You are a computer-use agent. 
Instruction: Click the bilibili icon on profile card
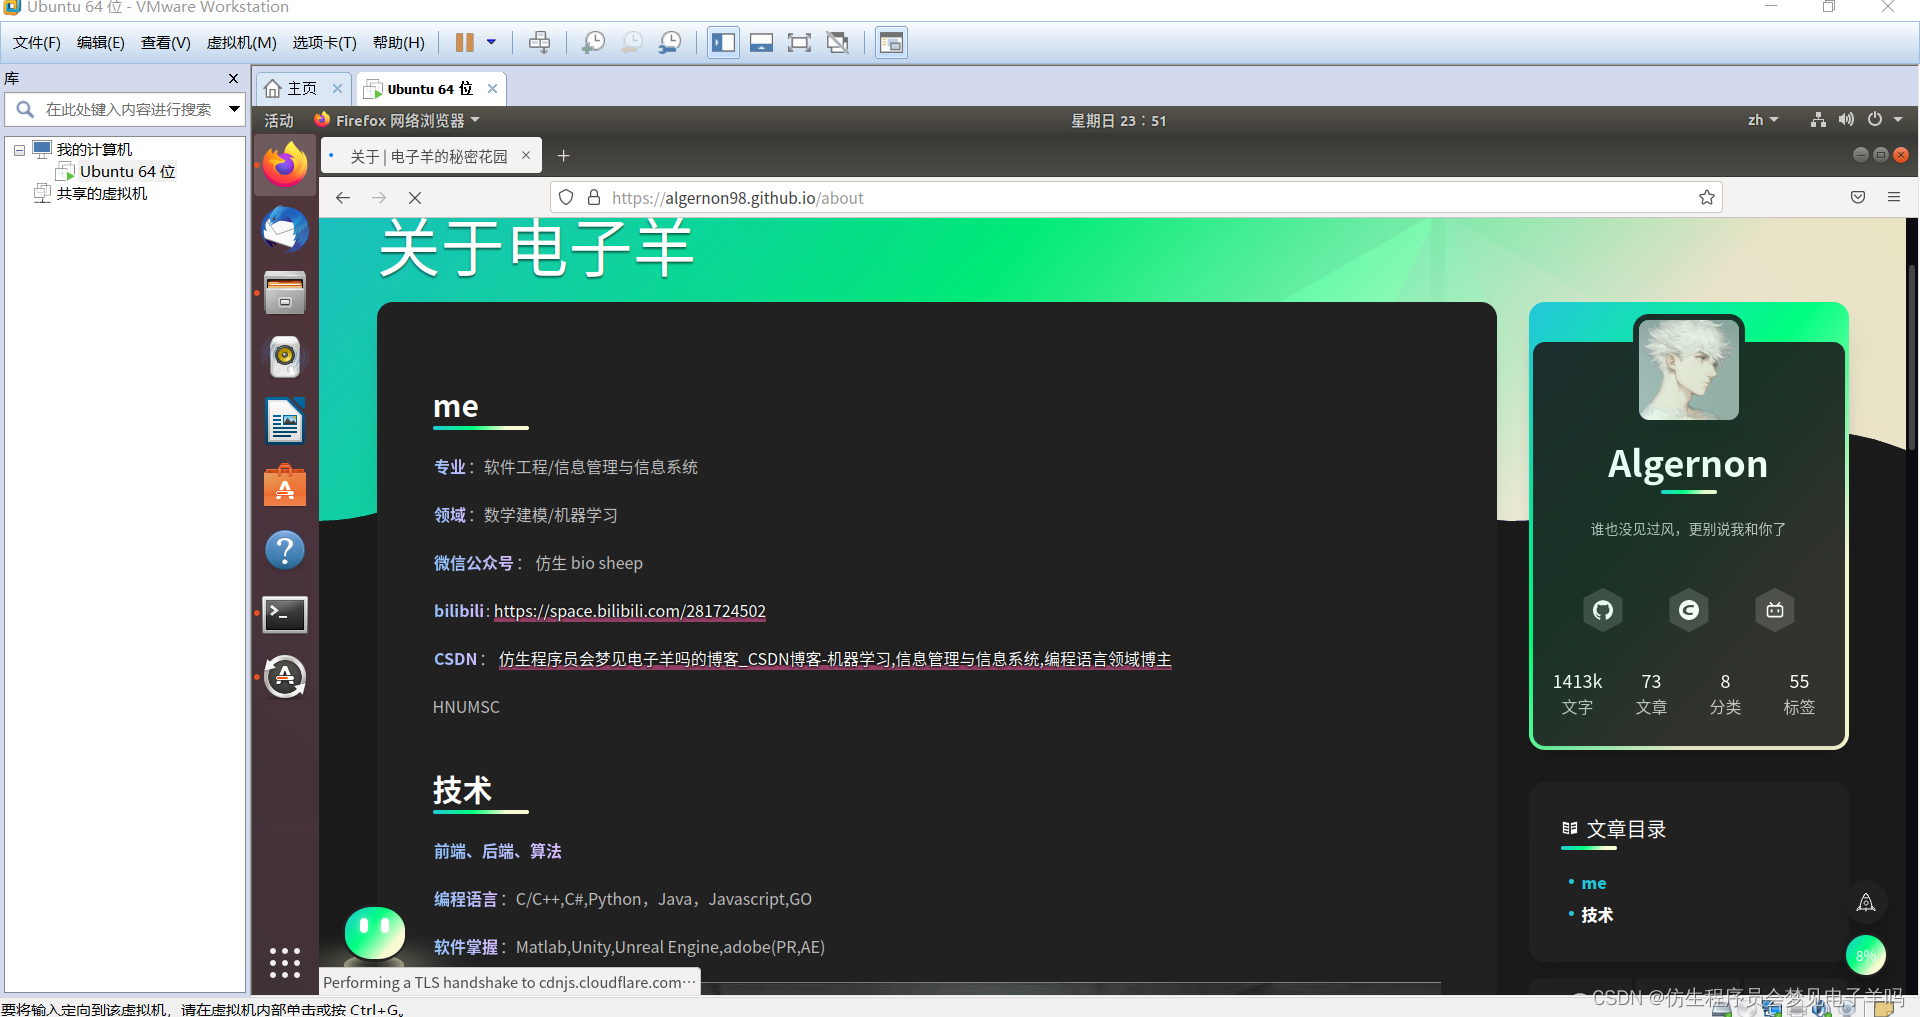(x=1775, y=610)
